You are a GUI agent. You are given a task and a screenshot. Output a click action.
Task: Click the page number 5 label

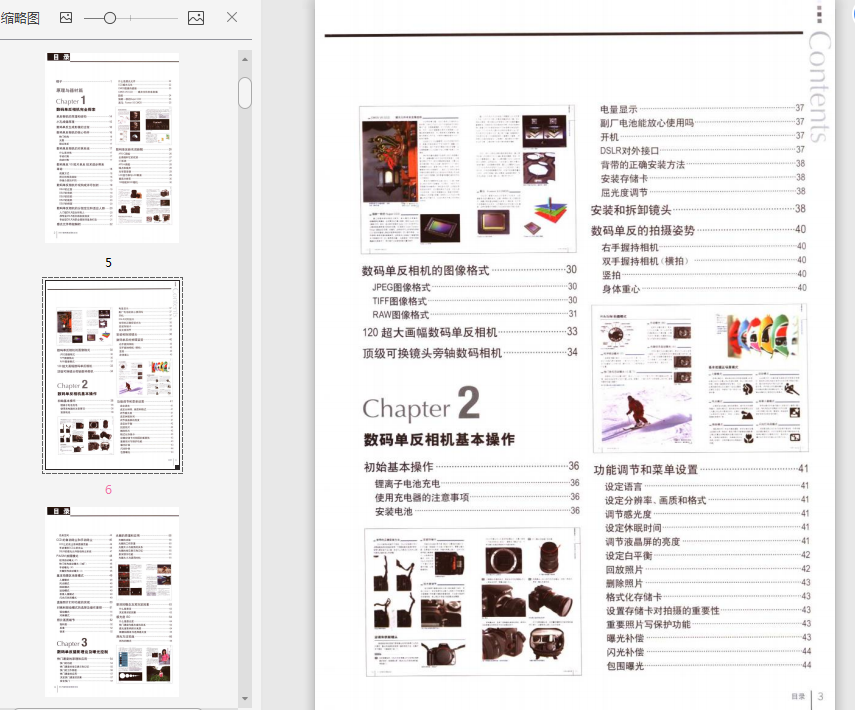point(109,263)
